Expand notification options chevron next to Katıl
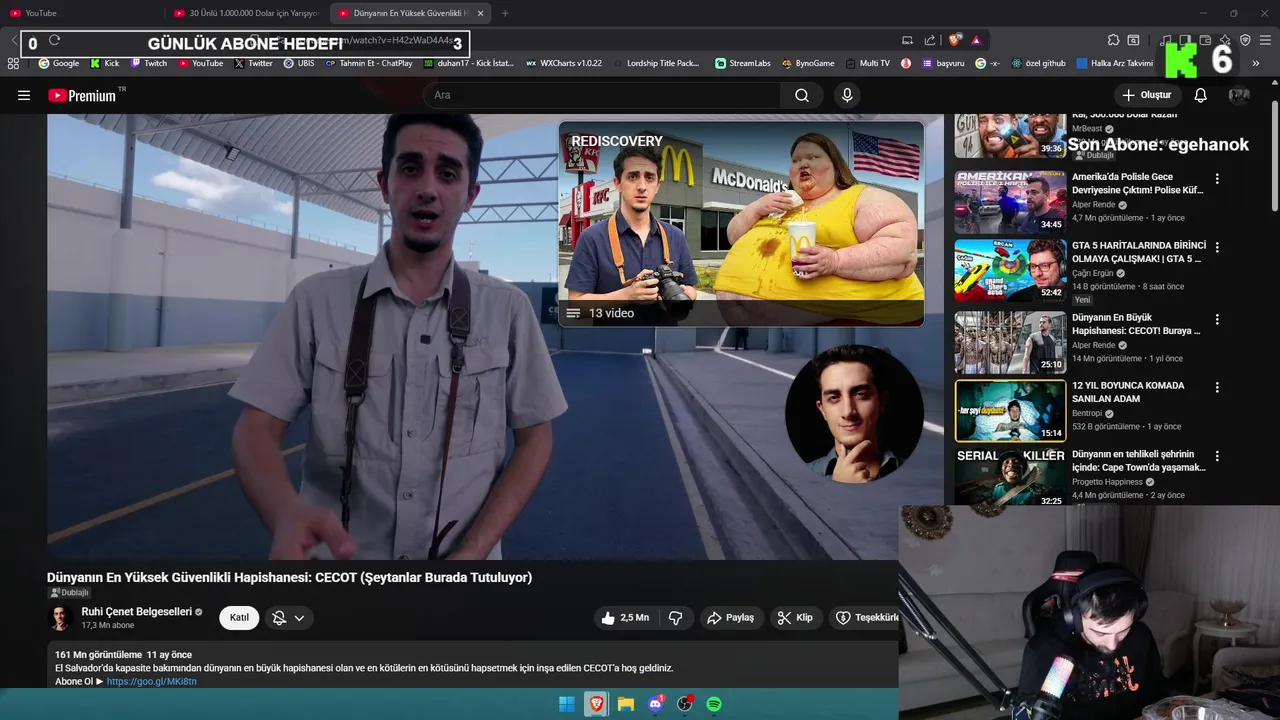This screenshot has width=1280, height=720. [x=299, y=618]
